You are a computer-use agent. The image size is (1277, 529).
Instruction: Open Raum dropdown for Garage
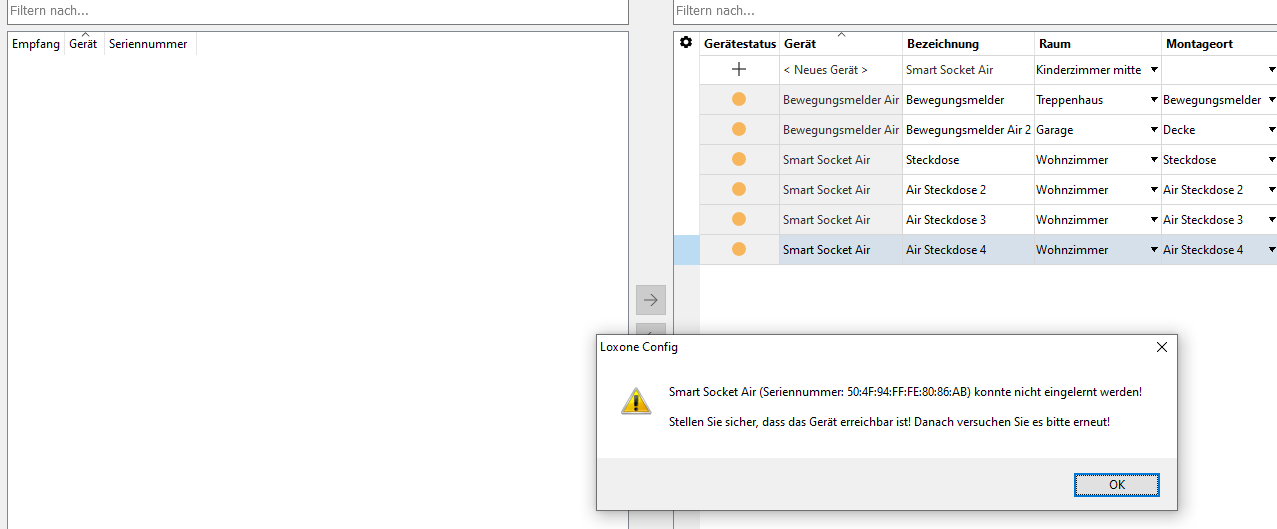tap(1154, 130)
